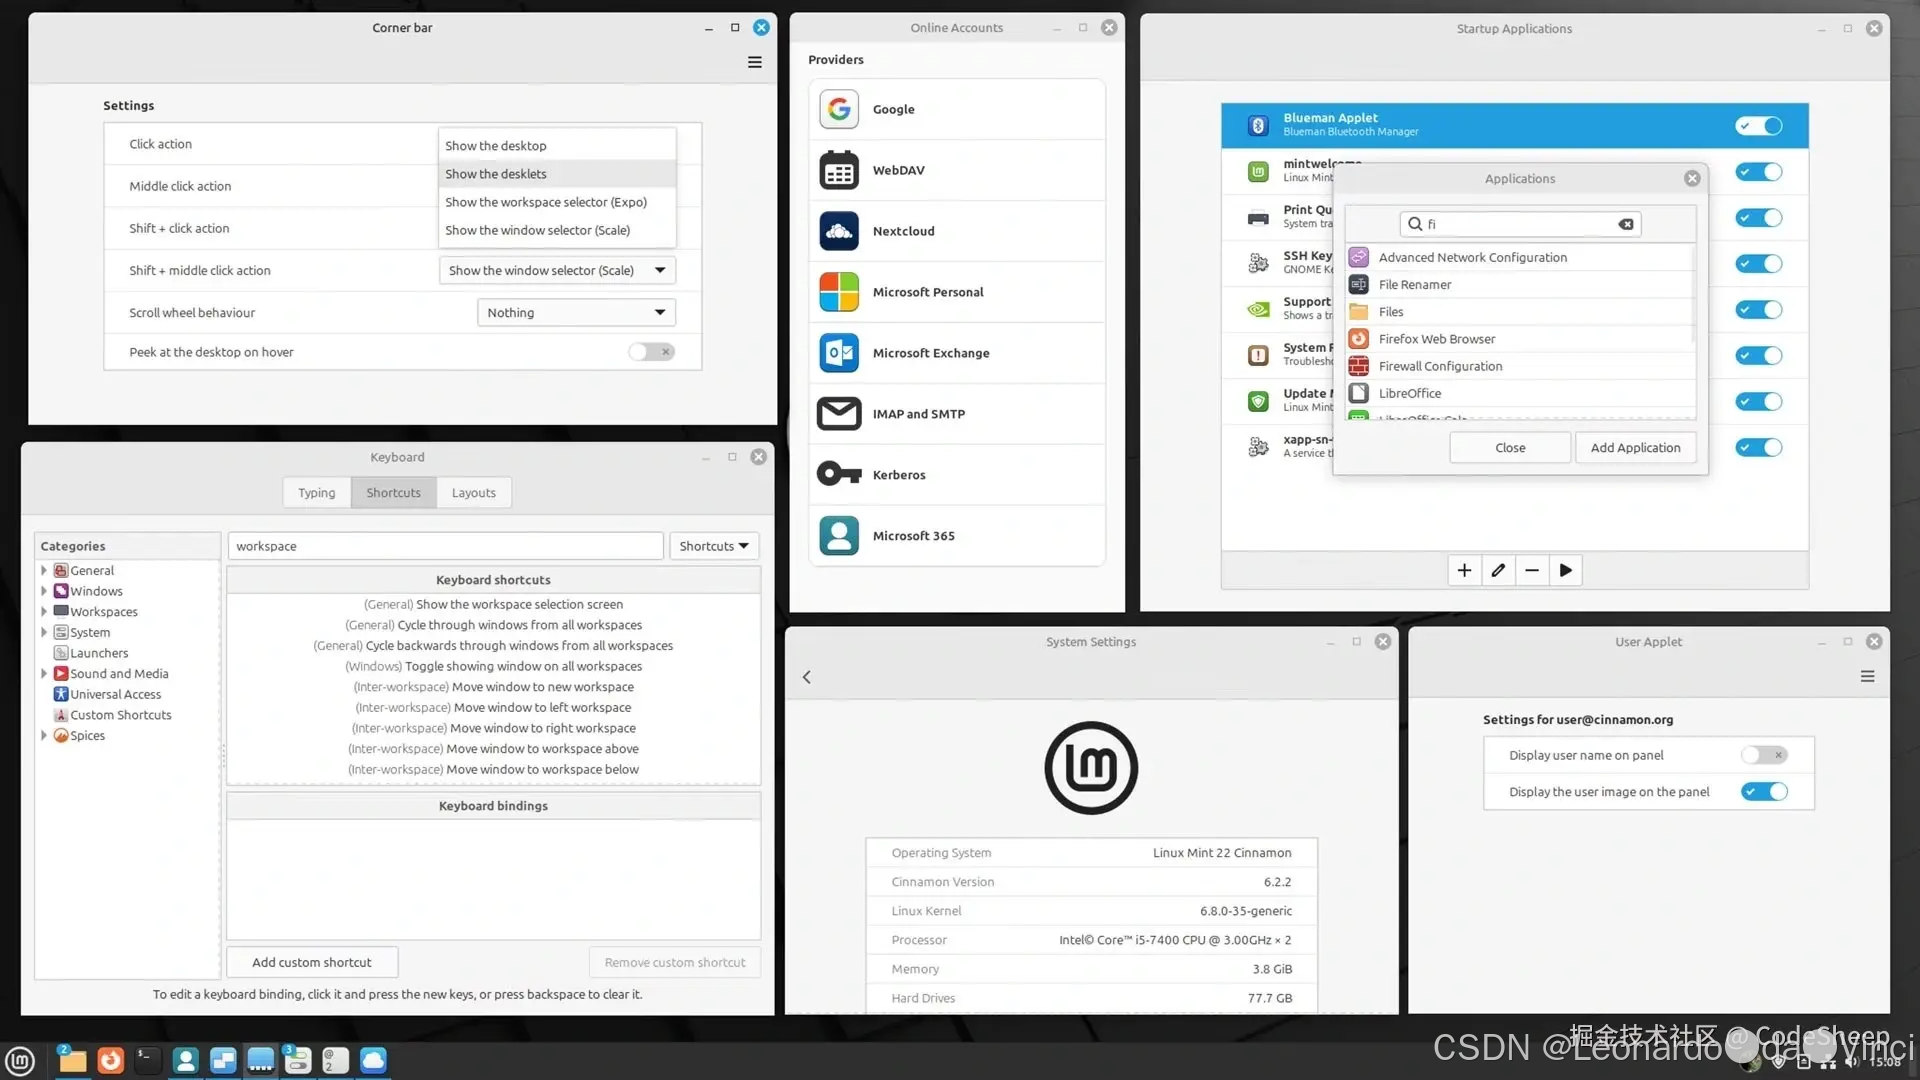Image resolution: width=1920 pixels, height=1080 pixels.
Task: Open the Scroll wheel behaviour dropdown
Action: click(x=576, y=313)
